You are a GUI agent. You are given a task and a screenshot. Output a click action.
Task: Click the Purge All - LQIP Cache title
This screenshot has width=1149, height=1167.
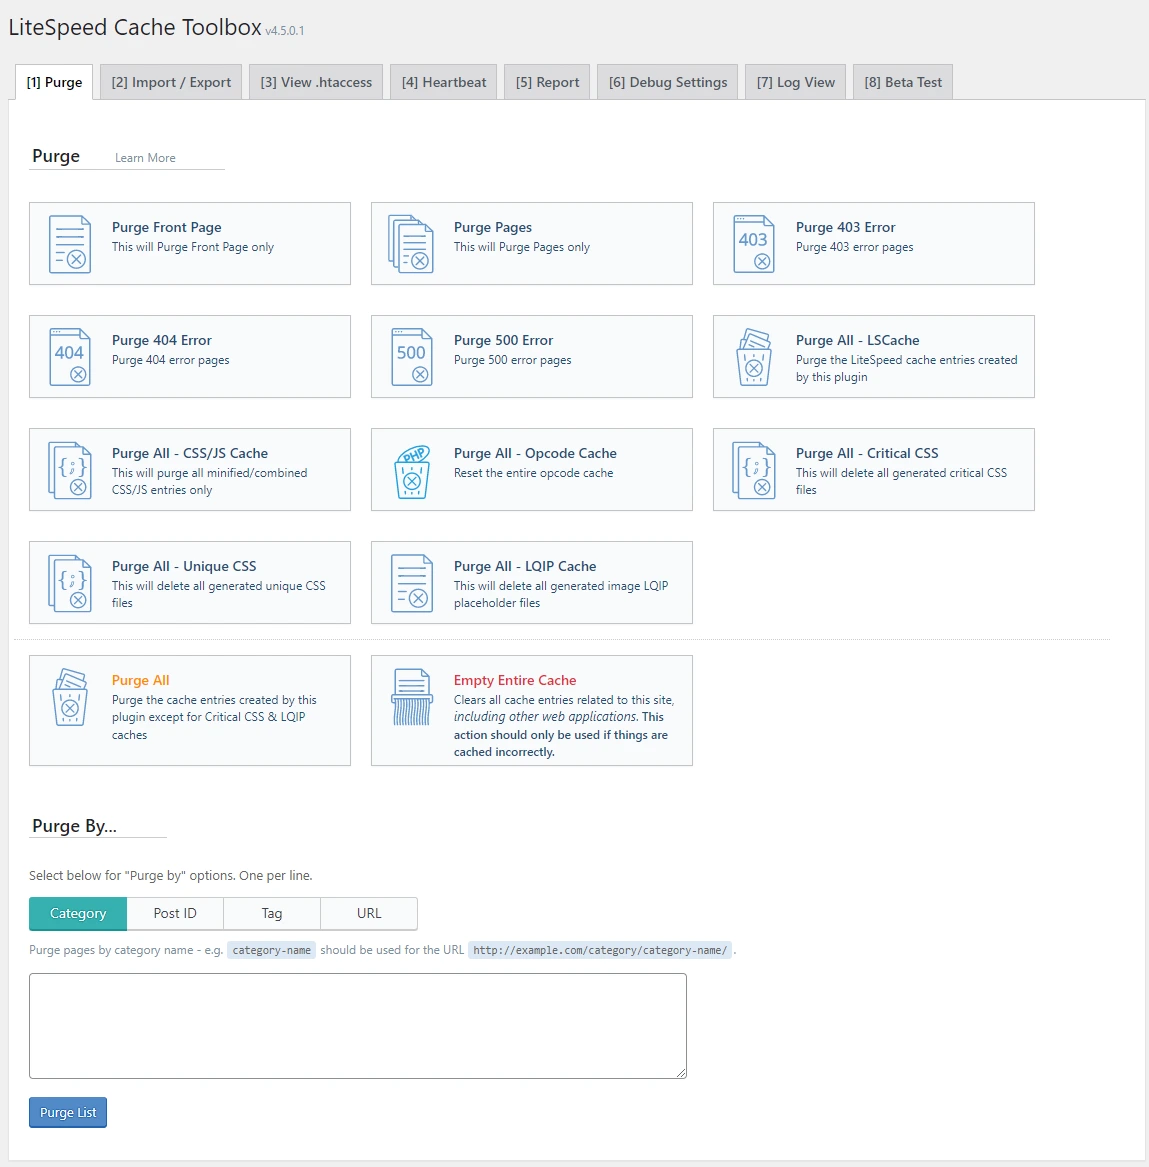click(x=525, y=566)
